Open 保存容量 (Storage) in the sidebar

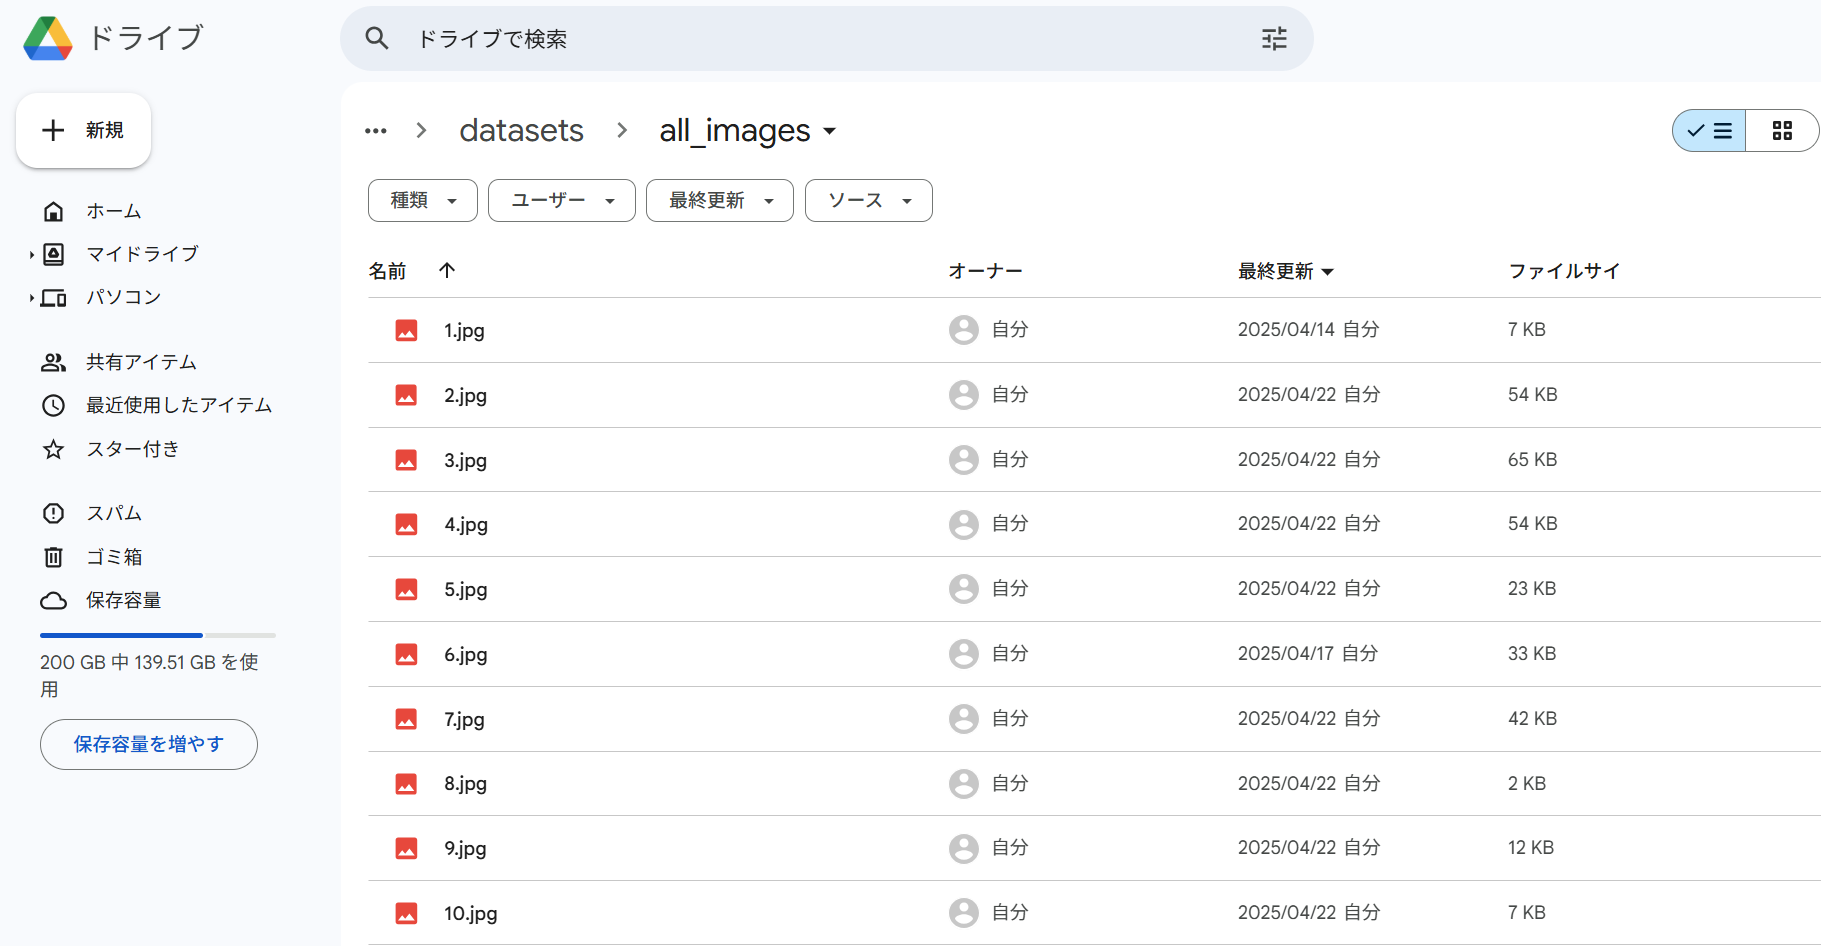(x=123, y=600)
